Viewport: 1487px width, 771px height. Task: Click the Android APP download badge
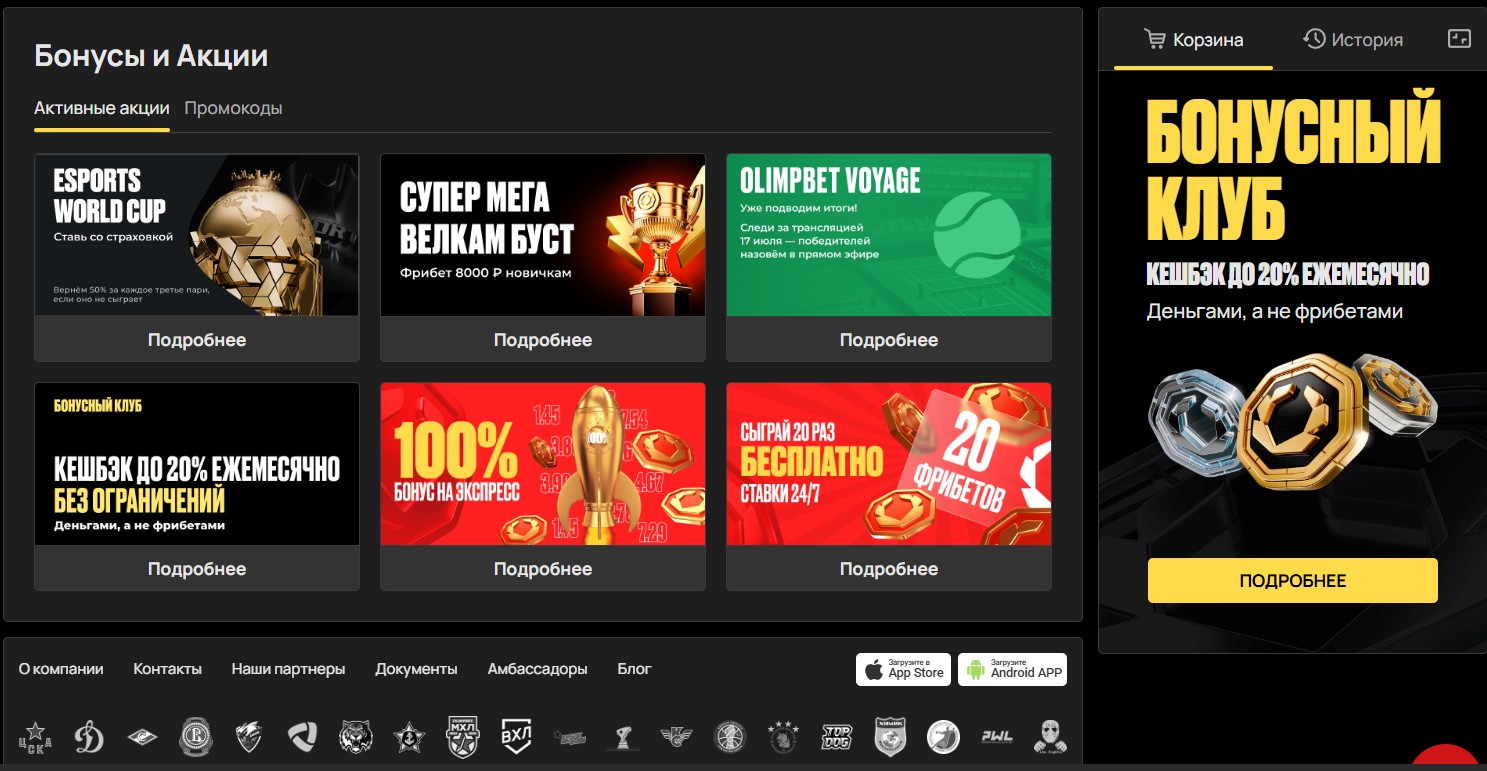tap(1012, 669)
